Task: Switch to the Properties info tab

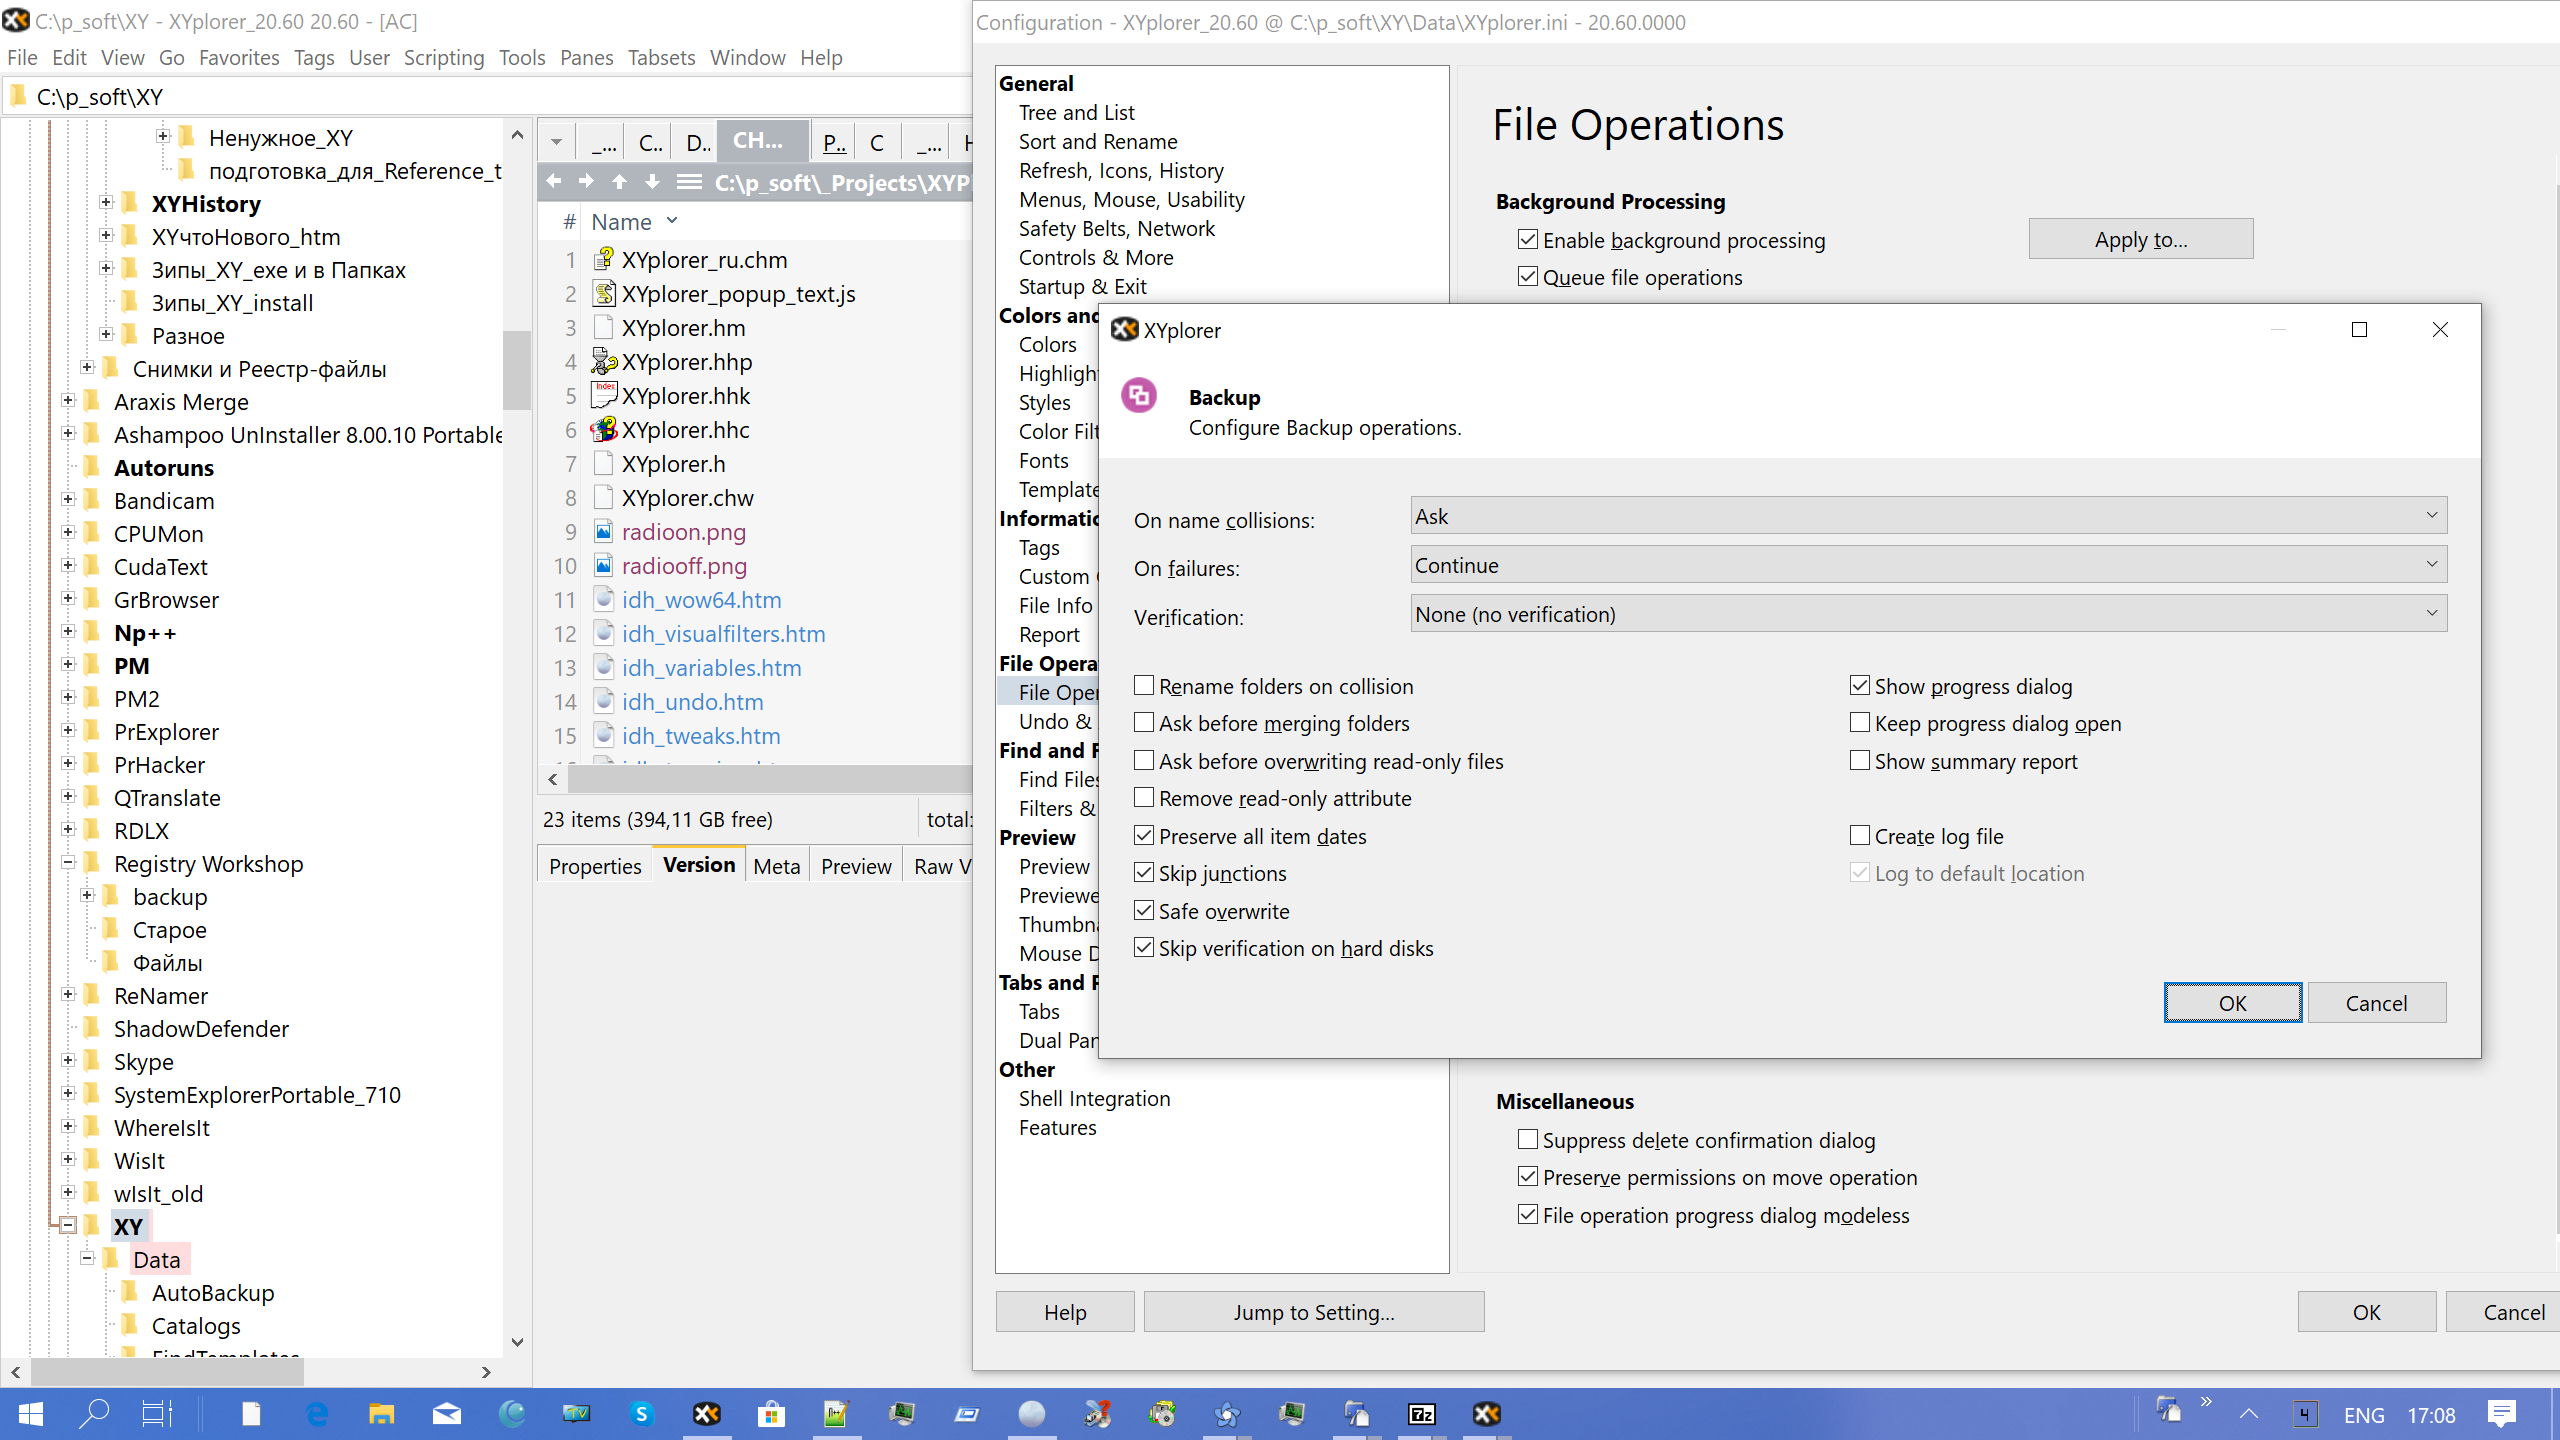Action: click(595, 866)
